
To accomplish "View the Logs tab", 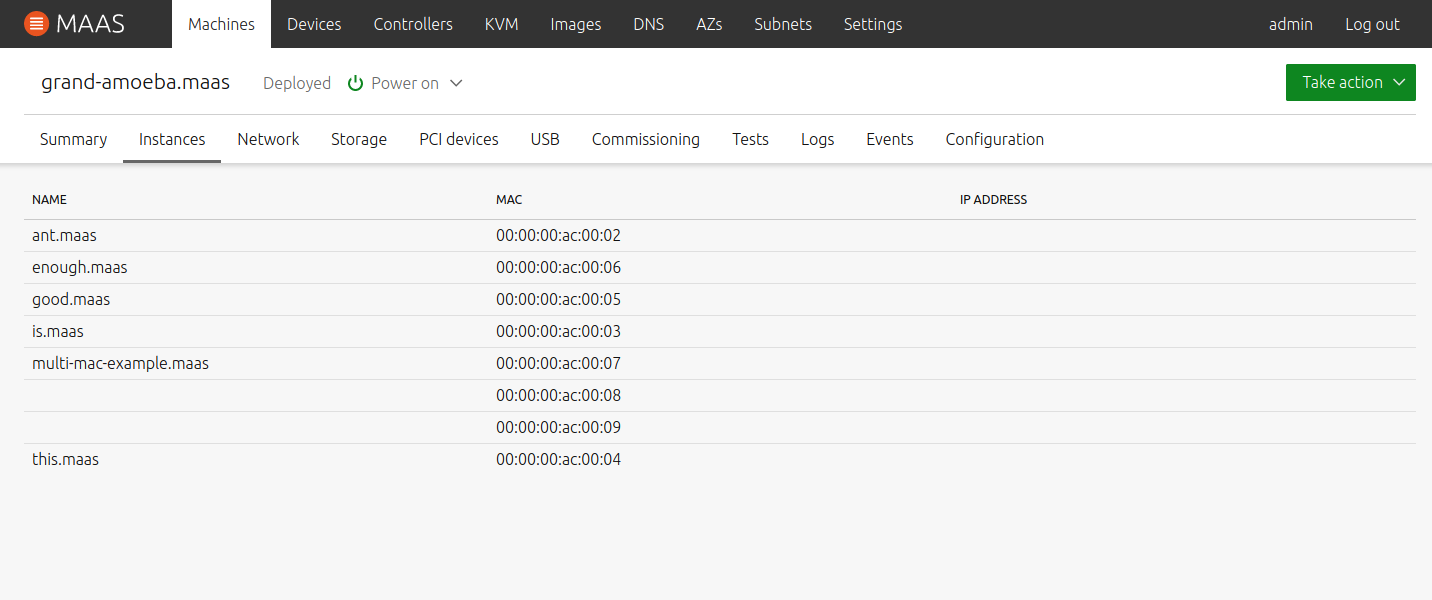I will tap(817, 139).
